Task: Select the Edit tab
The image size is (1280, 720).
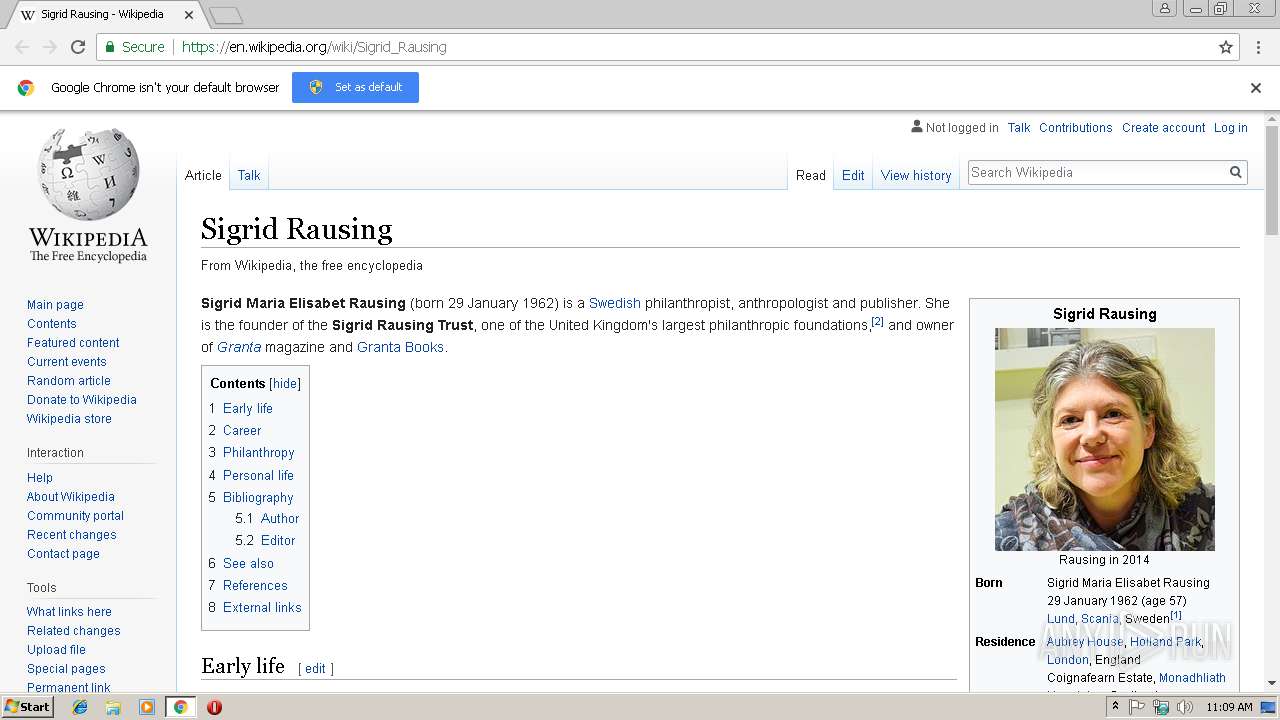Action: coord(853,175)
